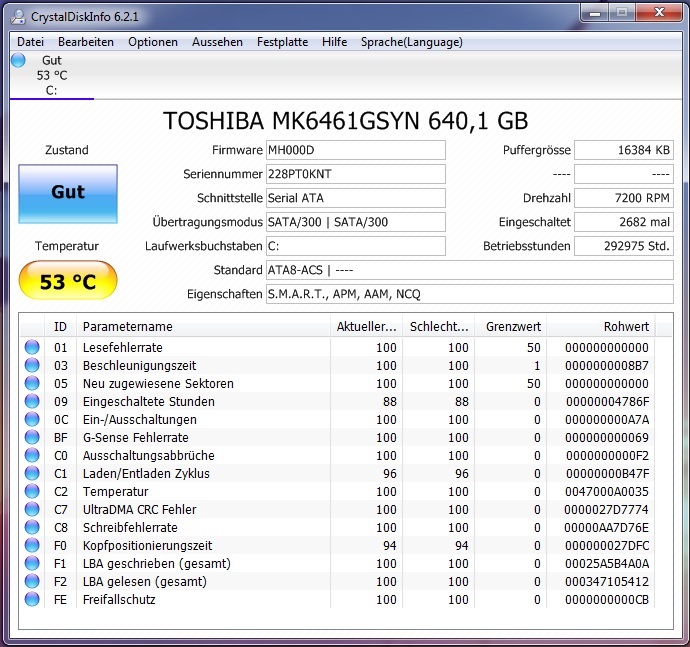Open the Sprache(Language) menu
Screen dimensions: 690x647
tap(412, 42)
